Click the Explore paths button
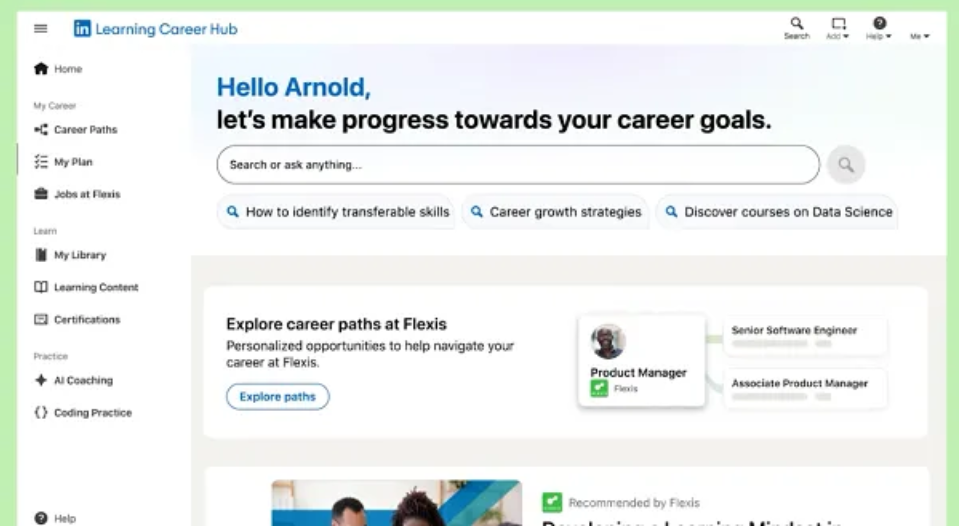 277,397
